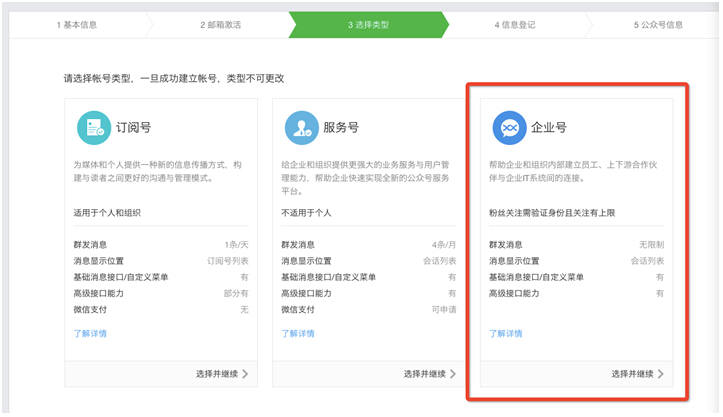Choose 订阅号 via 选择并继续
This screenshot has height=417, width=723.
217,374
